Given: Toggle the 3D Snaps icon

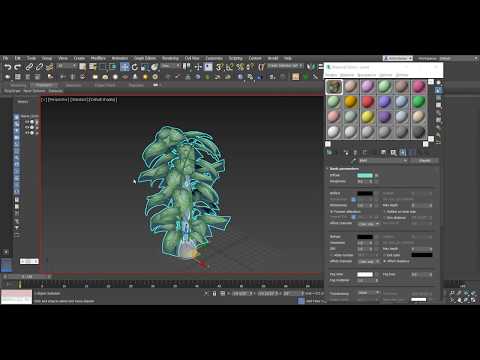Looking at the screenshot, I should (x=219, y=67).
